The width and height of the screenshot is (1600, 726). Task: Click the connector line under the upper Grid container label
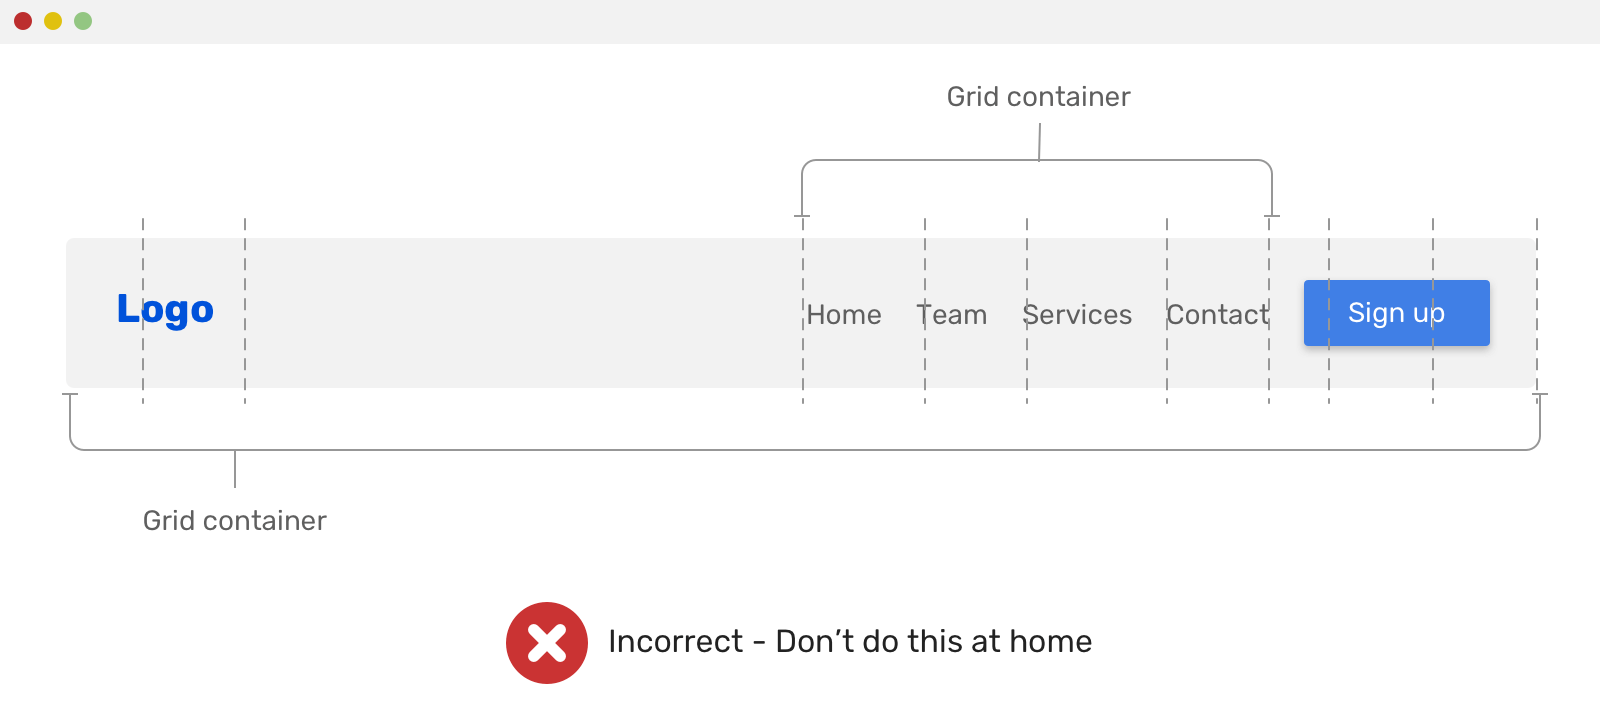coord(1040,141)
